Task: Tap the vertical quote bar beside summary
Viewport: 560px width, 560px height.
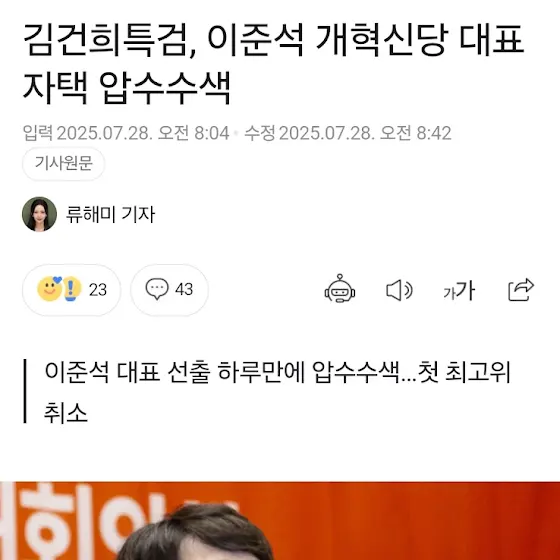Action: pos(25,391)
